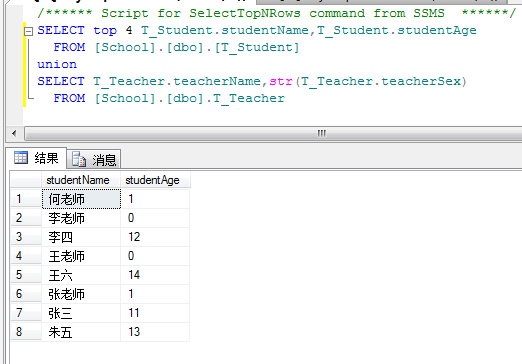Click the studentAge value 14
The height and width of the screenshot is (364, 522).
point(155,275)
